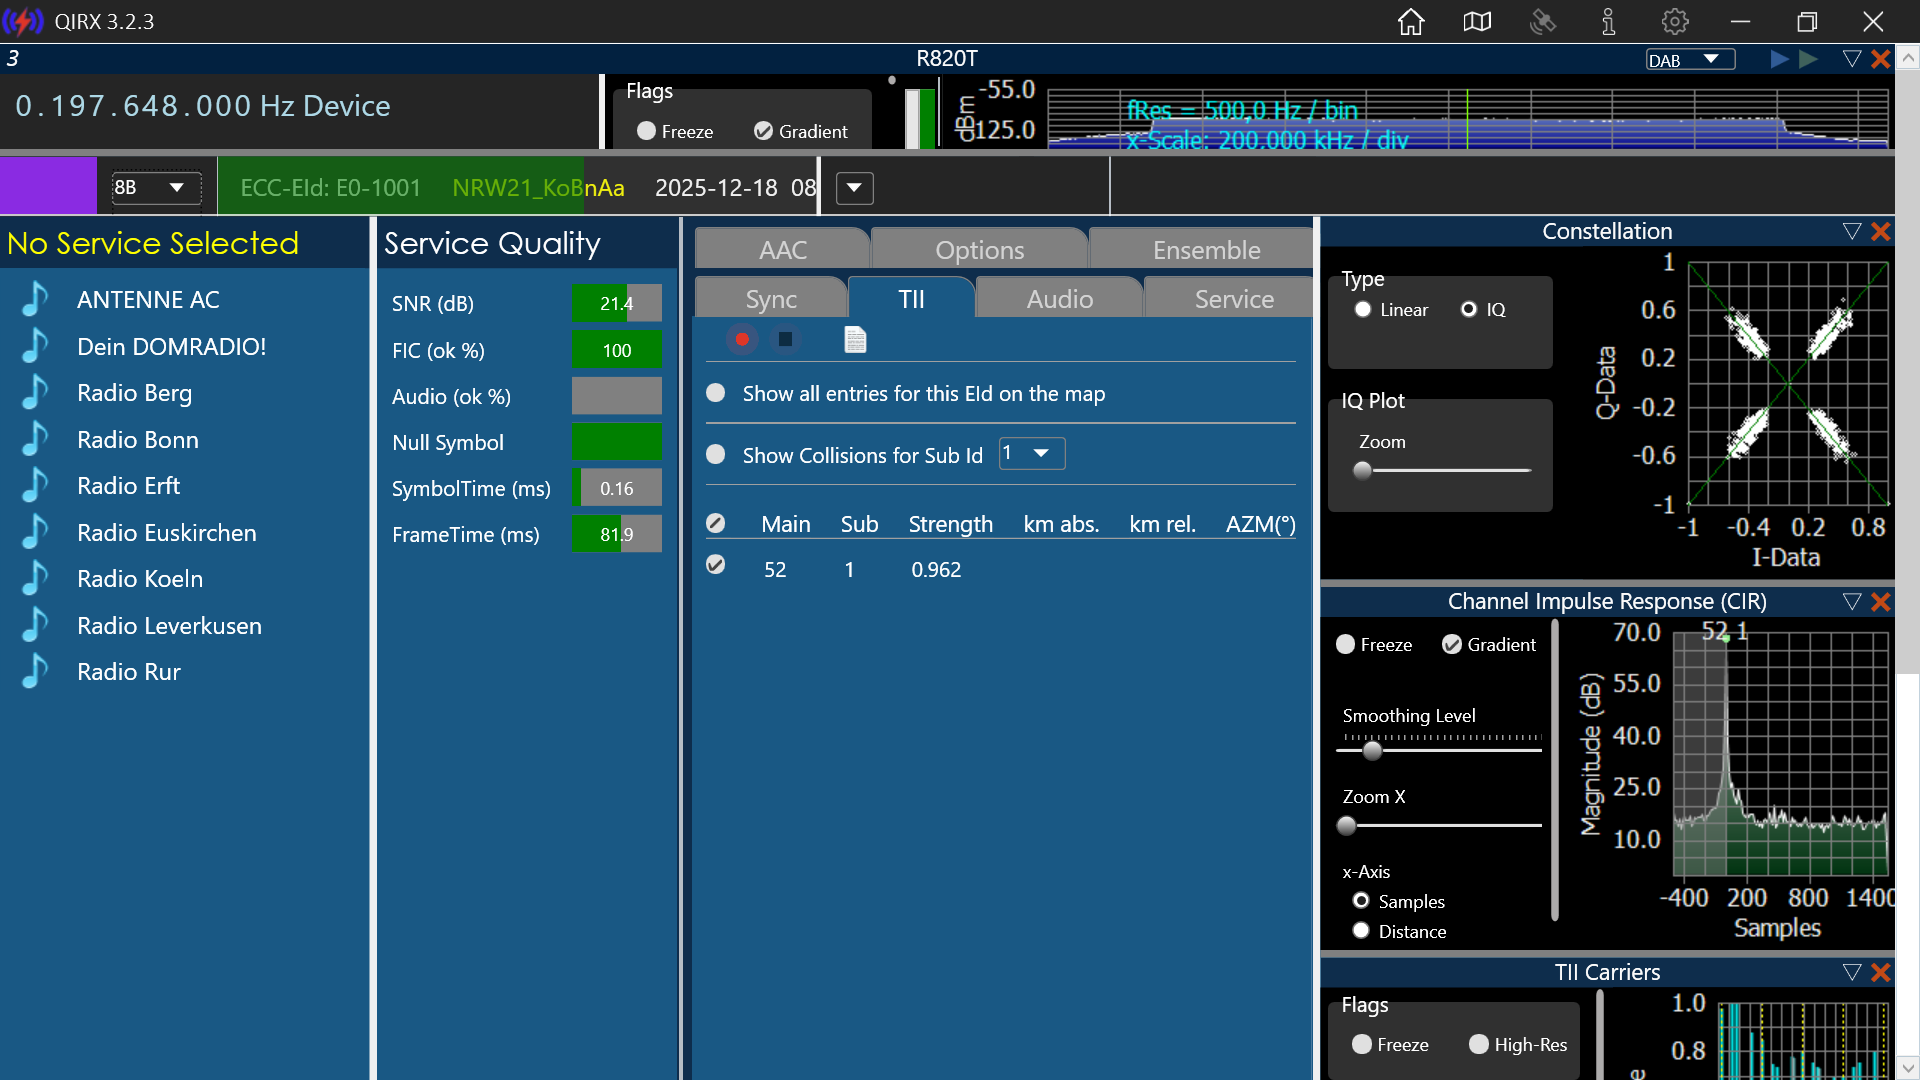This screenshot has width=1920, height=1080.
Task: Open the map view icon
Action: (x=1477, y=22)
